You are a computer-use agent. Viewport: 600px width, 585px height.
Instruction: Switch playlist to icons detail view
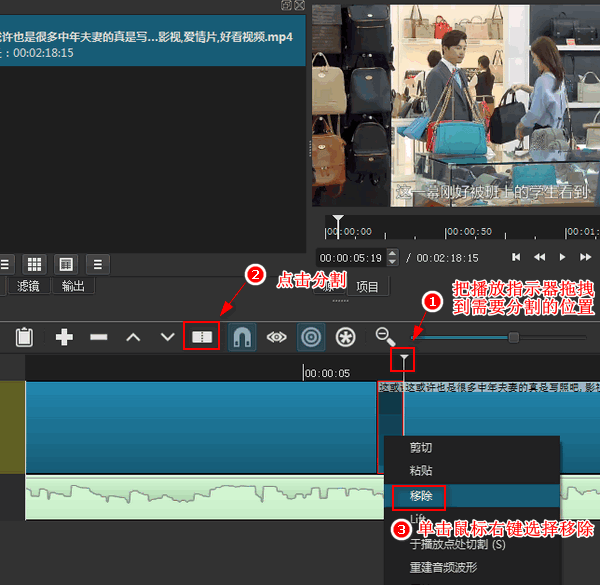click(x=66, y=264)
